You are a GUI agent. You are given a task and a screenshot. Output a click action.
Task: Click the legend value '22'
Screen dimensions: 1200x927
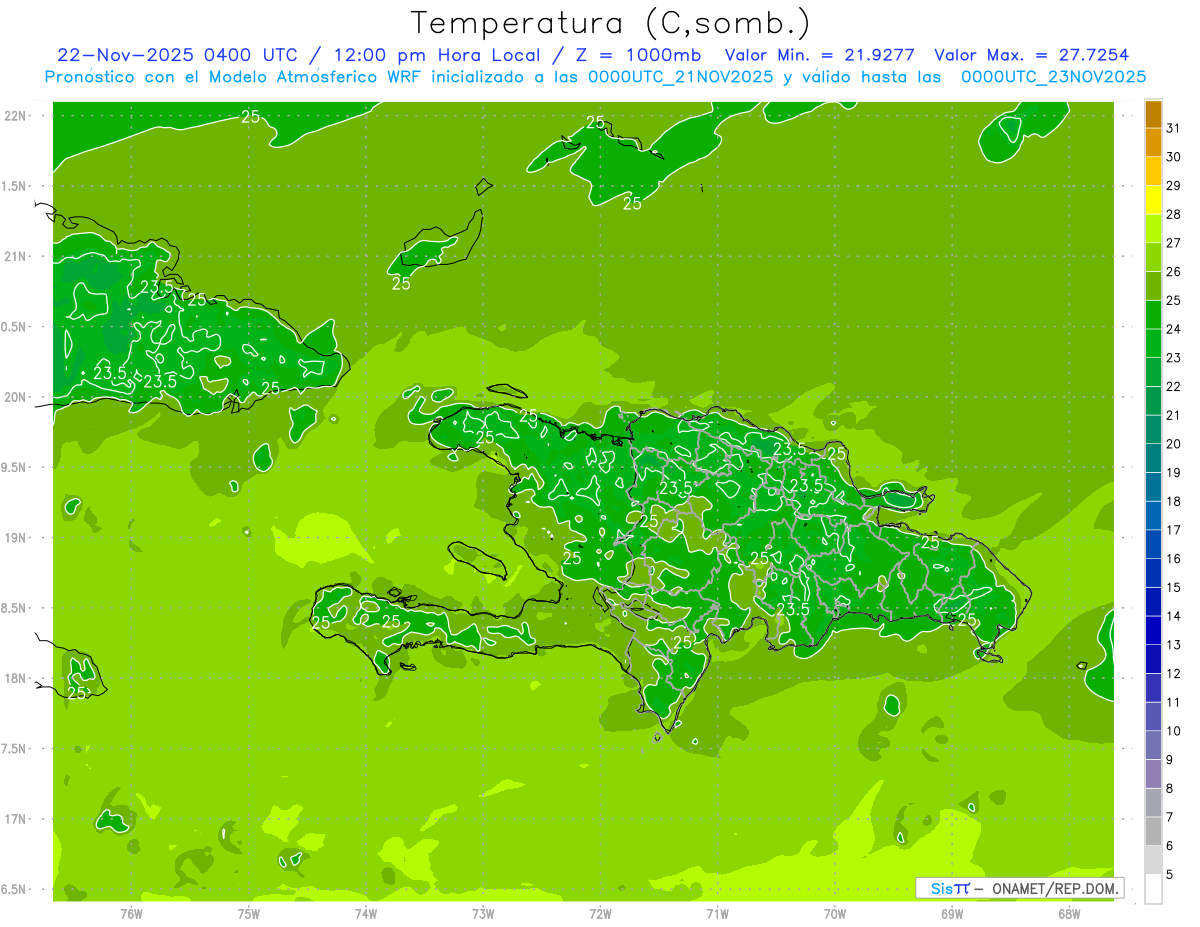(x=1174, y=386)
